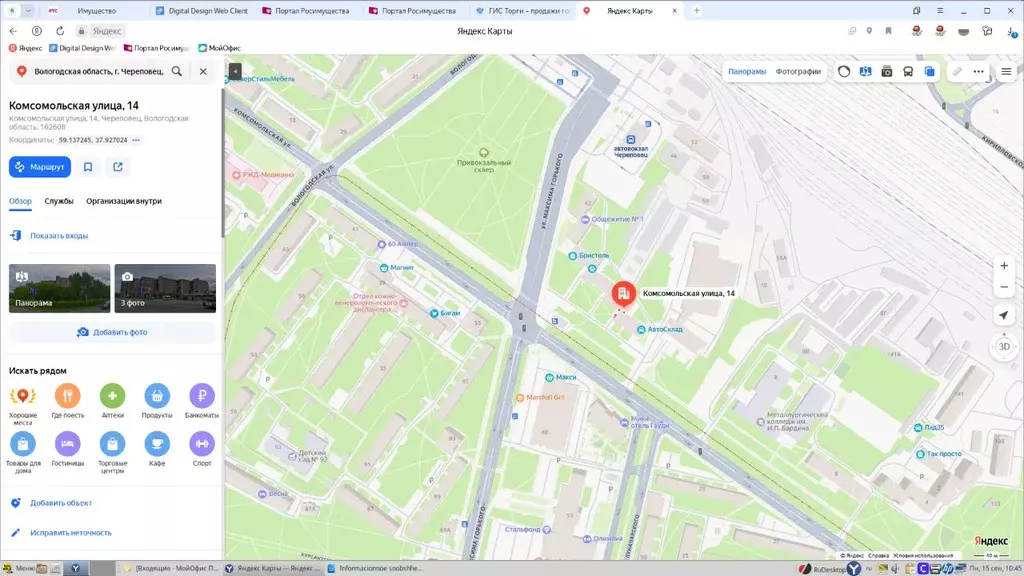1024x576 pixels.
Task: Select Панорамы in map top bar
Action: point(747,71)
